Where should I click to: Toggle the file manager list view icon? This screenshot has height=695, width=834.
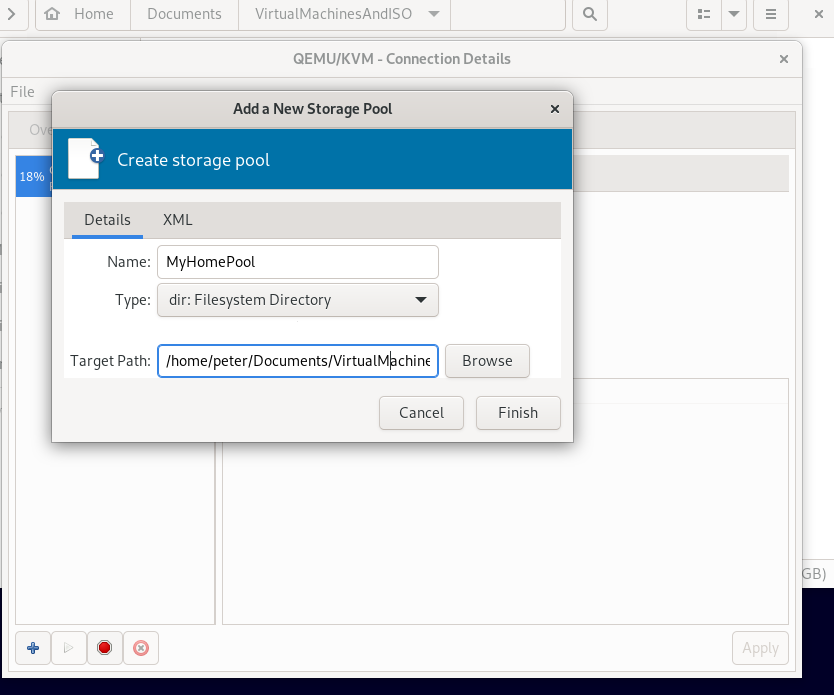pos(703,14)
